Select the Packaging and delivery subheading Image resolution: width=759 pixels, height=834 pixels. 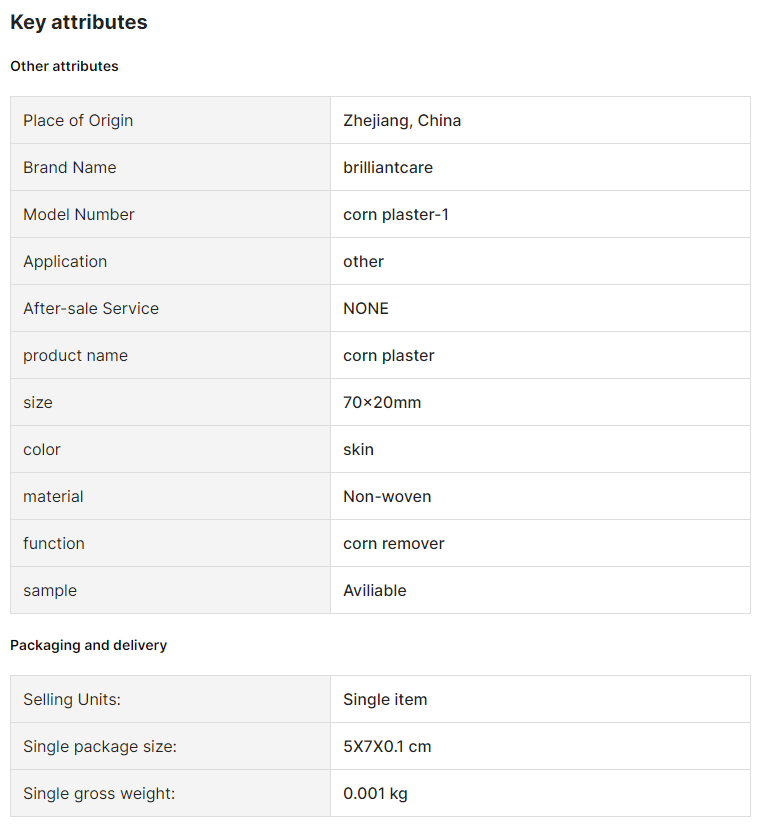point(88,645)
